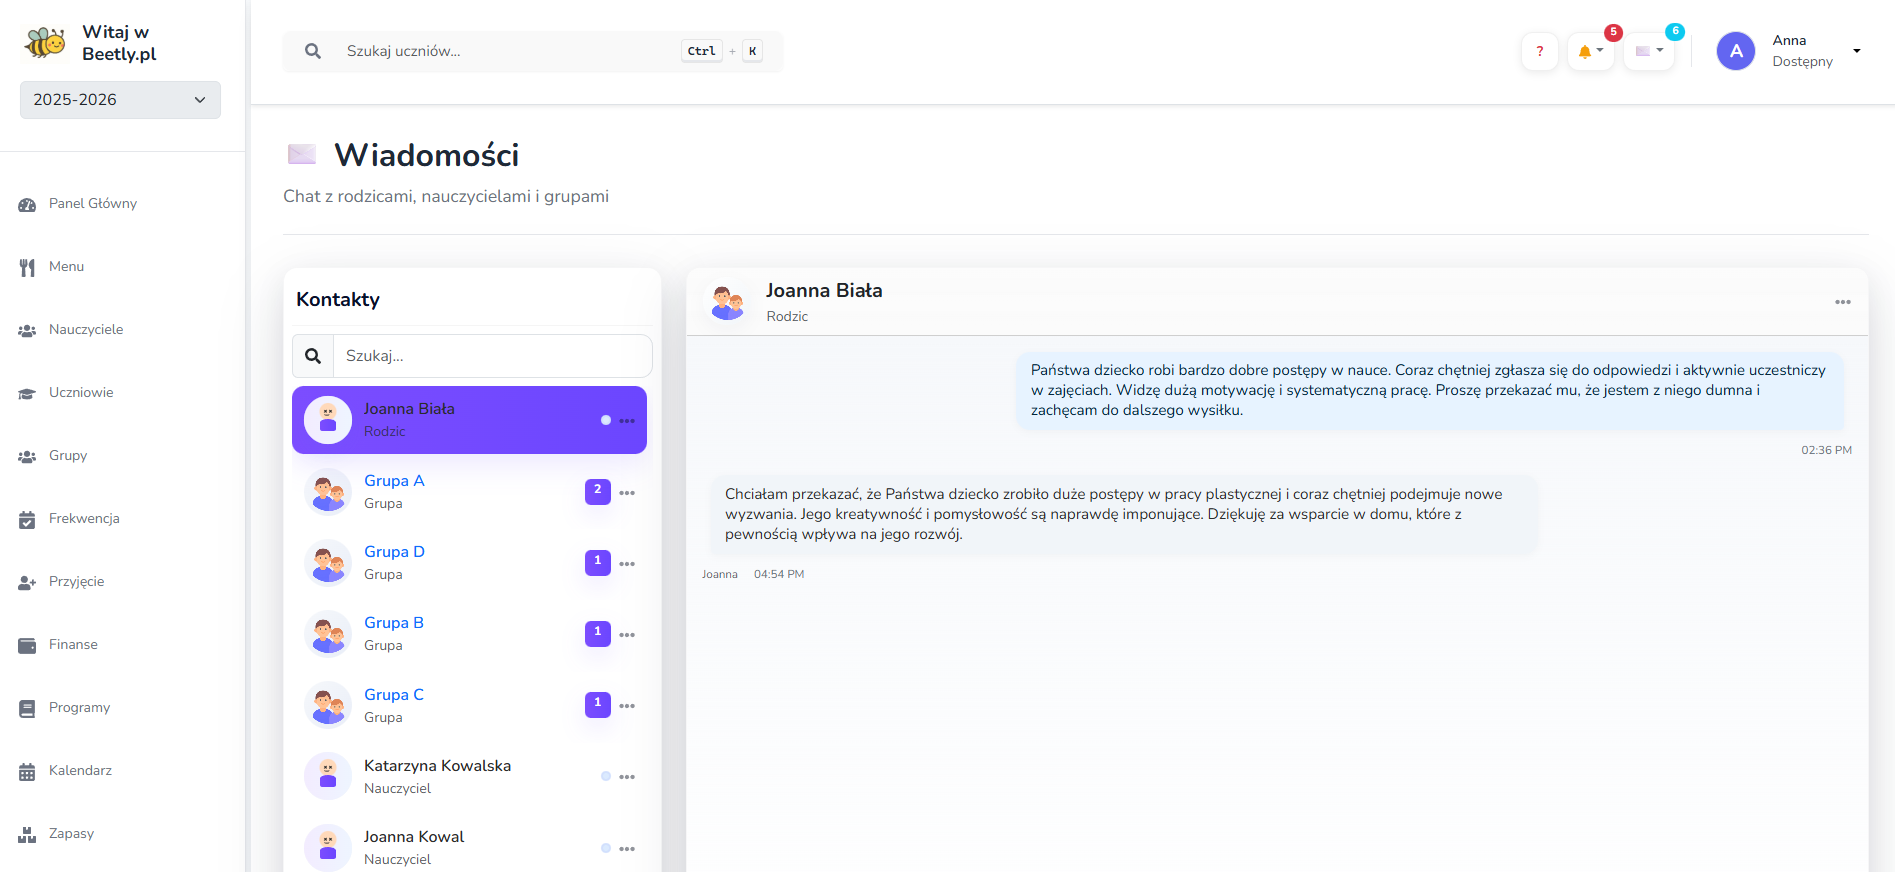
Task: Click the Grupa A group avatar
Action: click(x=328, y=492)
